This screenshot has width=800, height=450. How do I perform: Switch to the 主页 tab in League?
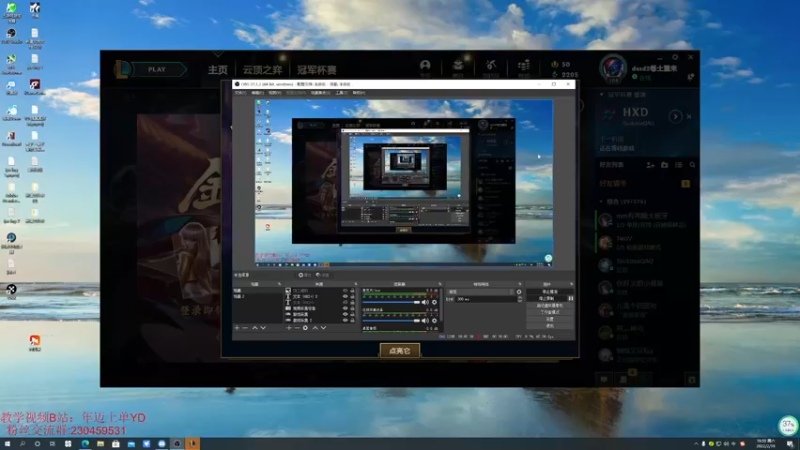point(218,70)
